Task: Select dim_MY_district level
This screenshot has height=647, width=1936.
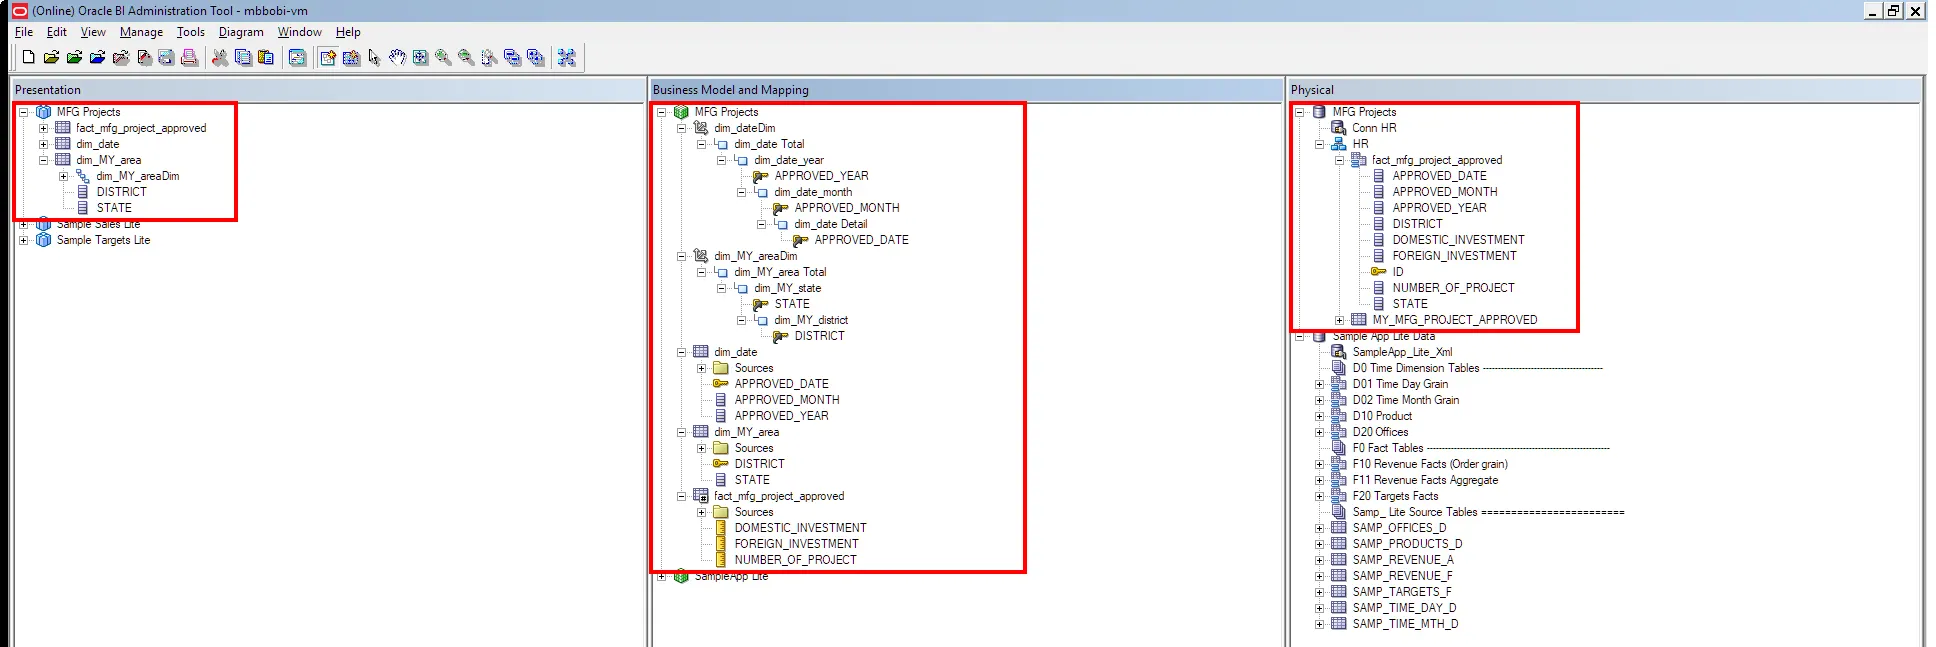Action: pyautogui.click(x=810, y=320)
